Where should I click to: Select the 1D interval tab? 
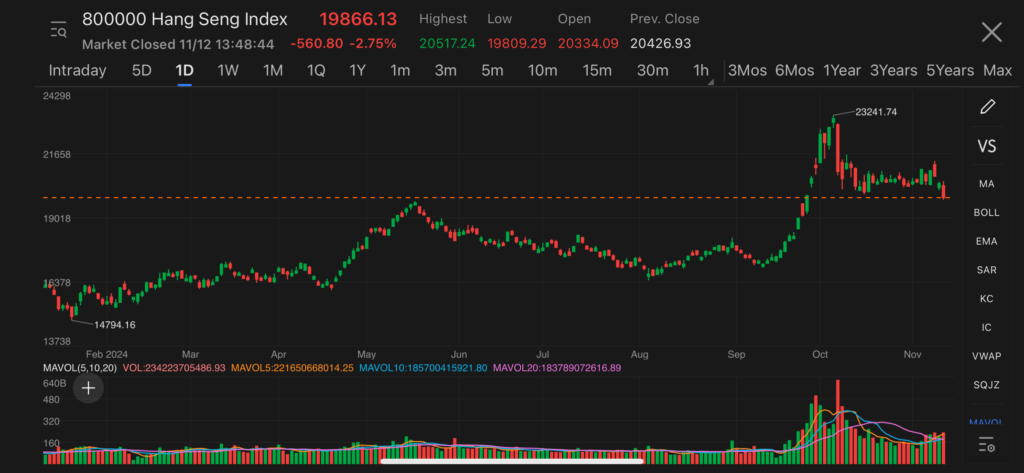(x=184, y=71)
